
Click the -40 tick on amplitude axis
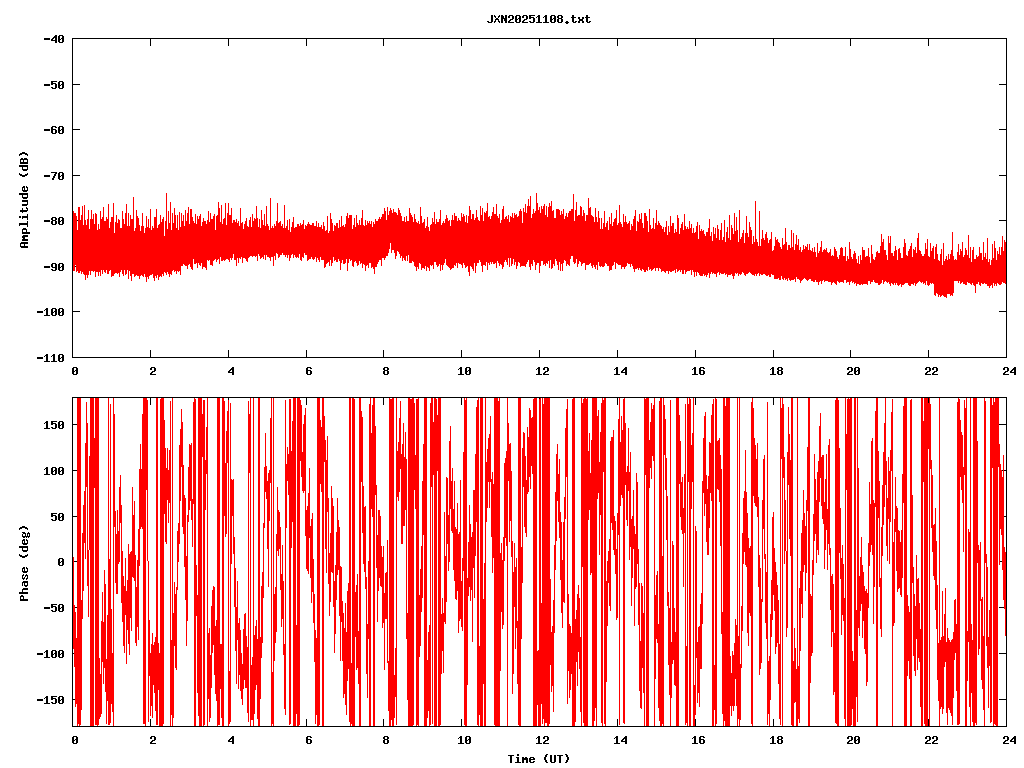pos(54,39)
